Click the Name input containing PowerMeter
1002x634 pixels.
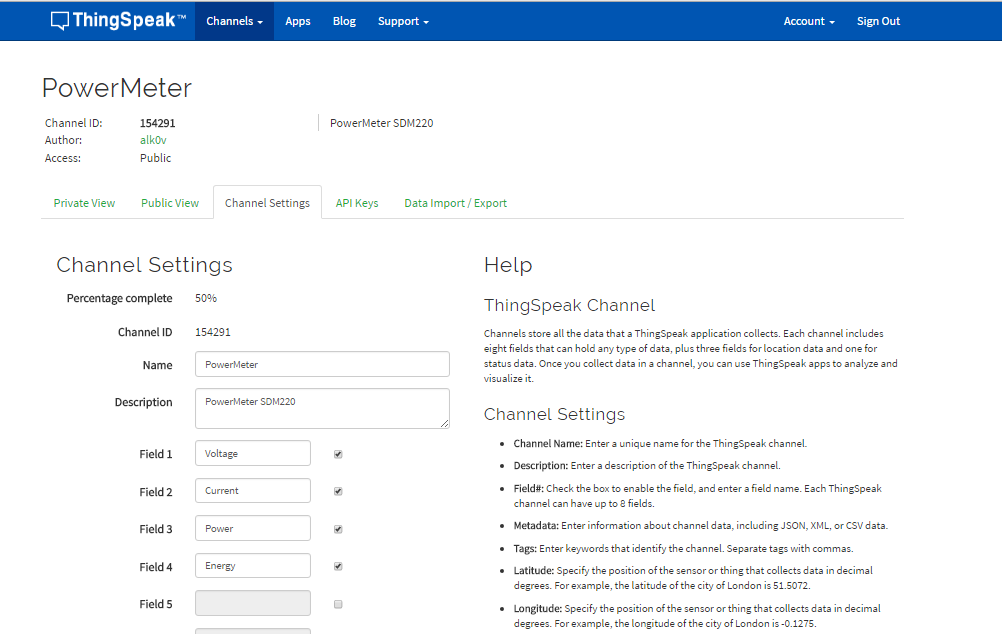tap(322, 364)
